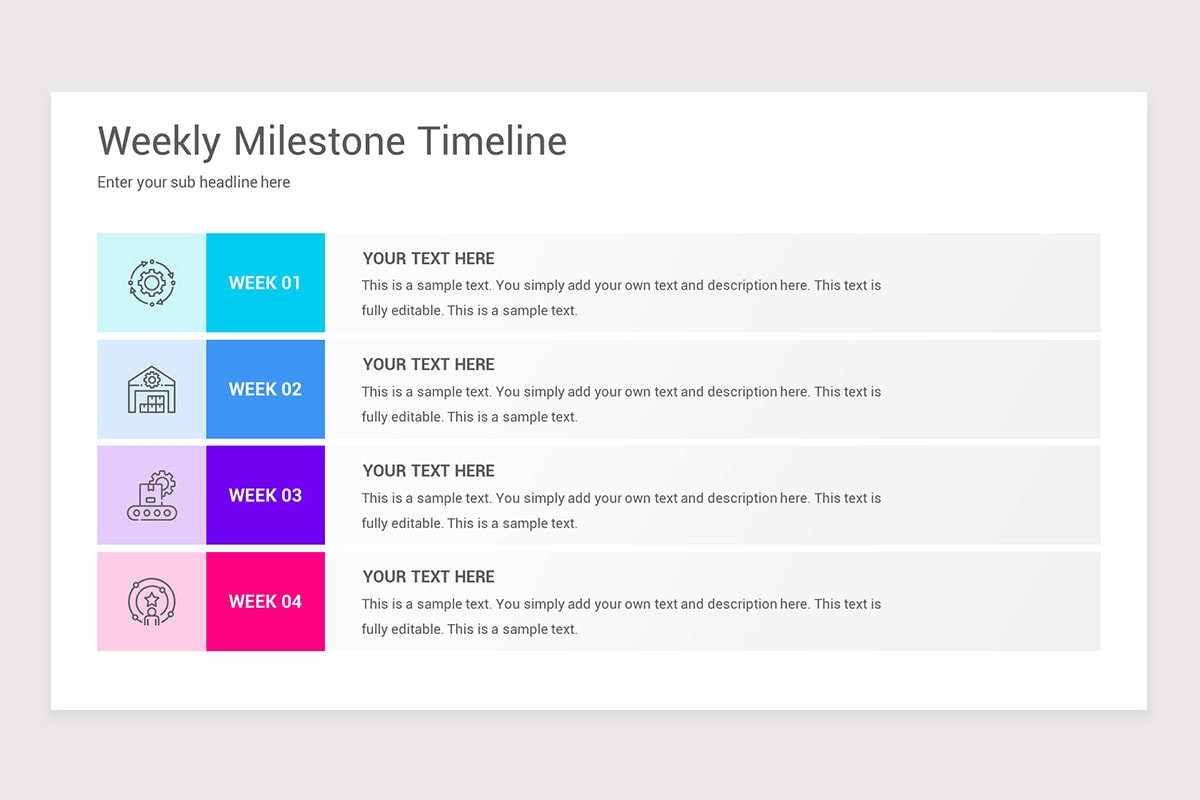Click the cyan WEEK 01 block
This screenshot has height=800, width=1200.
pos(266,283)
